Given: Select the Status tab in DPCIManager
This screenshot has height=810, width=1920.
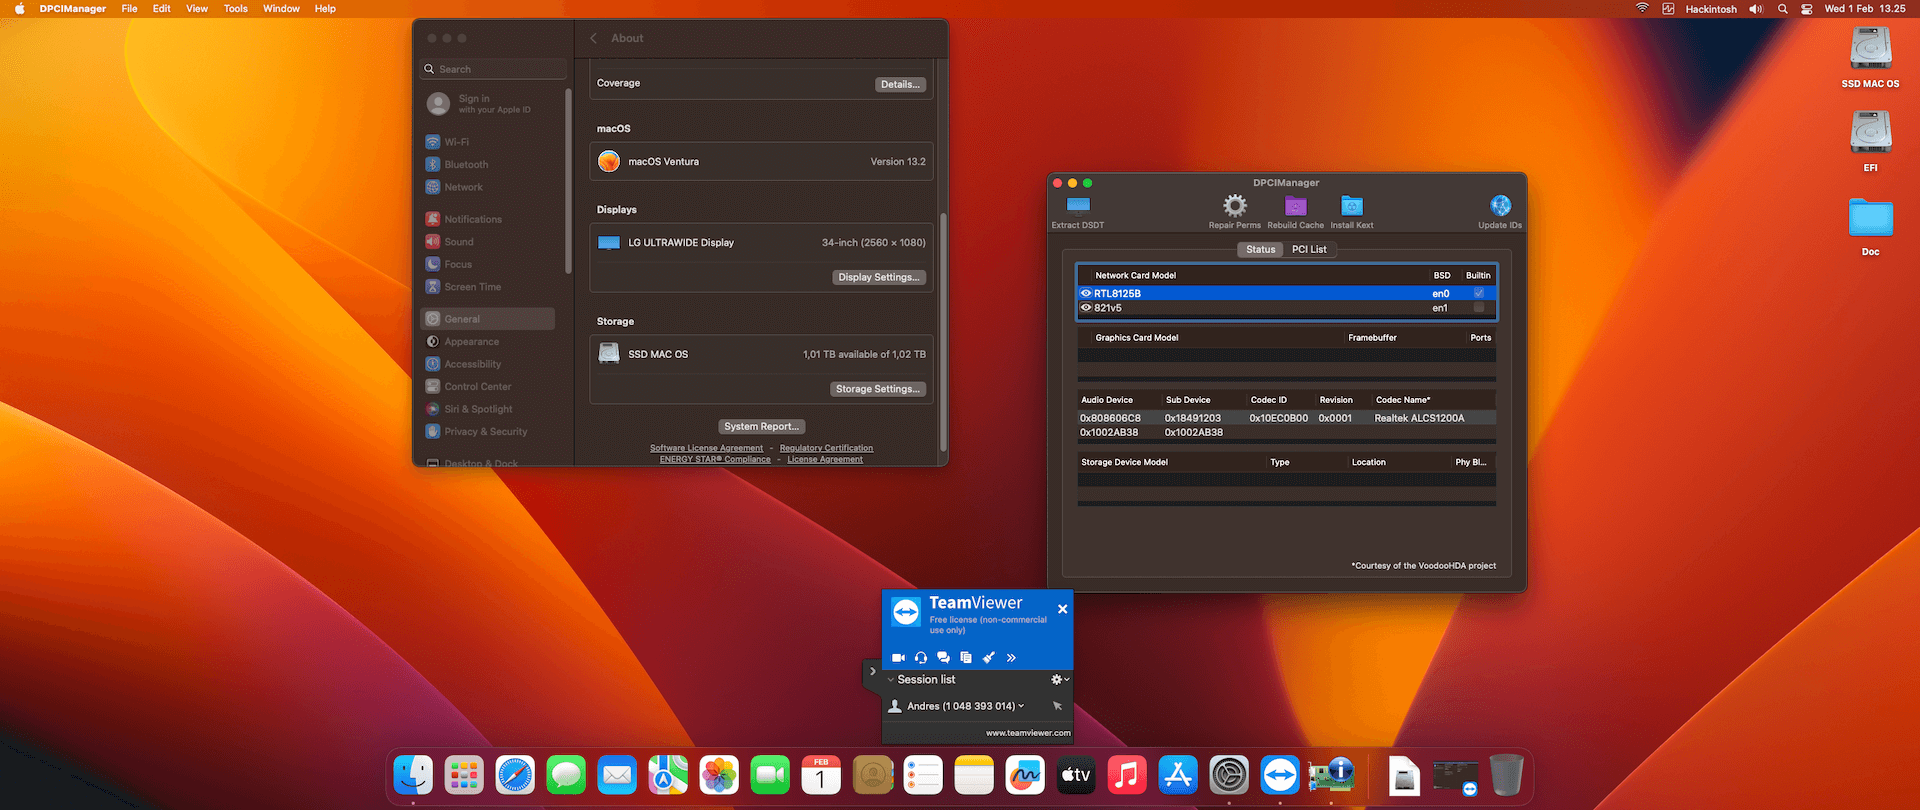Looking at the screenshot, I should pos(1261,249).
